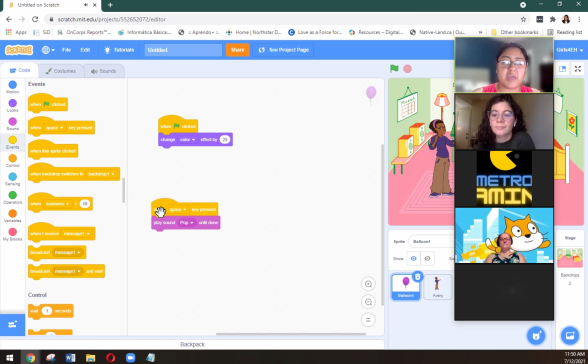Open Chrome from the taskbar
Image resolution: width=588 pixels, height=364 pixels.
pos(30,358)
